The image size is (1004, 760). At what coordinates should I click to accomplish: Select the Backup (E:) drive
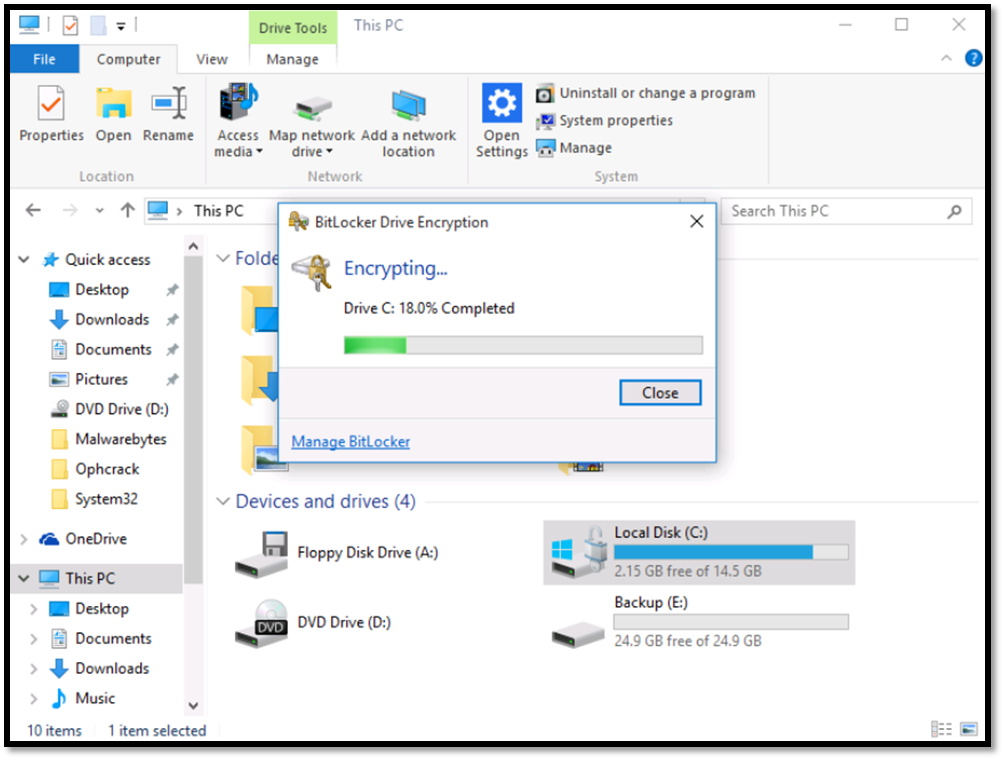pyautogui.click(x=699, y=622)
